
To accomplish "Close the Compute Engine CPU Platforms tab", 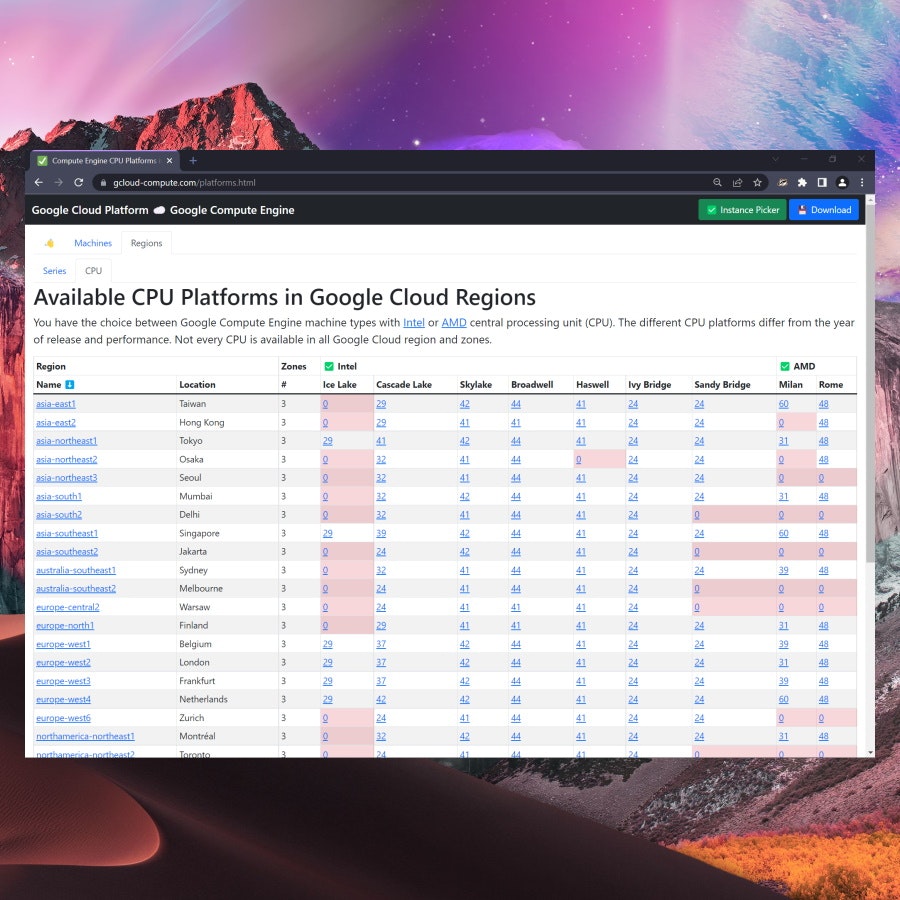I will pyautogui.click(x=169, y=161).
